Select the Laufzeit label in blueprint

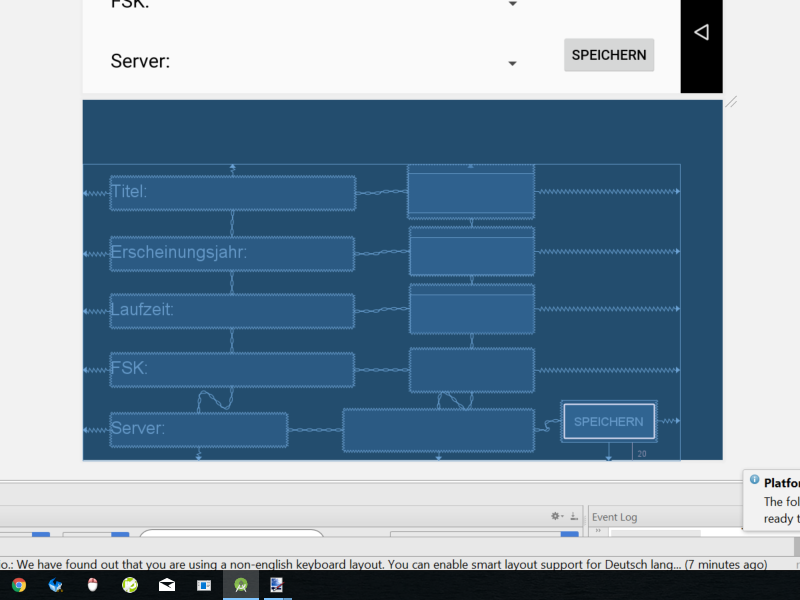pyautogui.click(x=232, y=310)
